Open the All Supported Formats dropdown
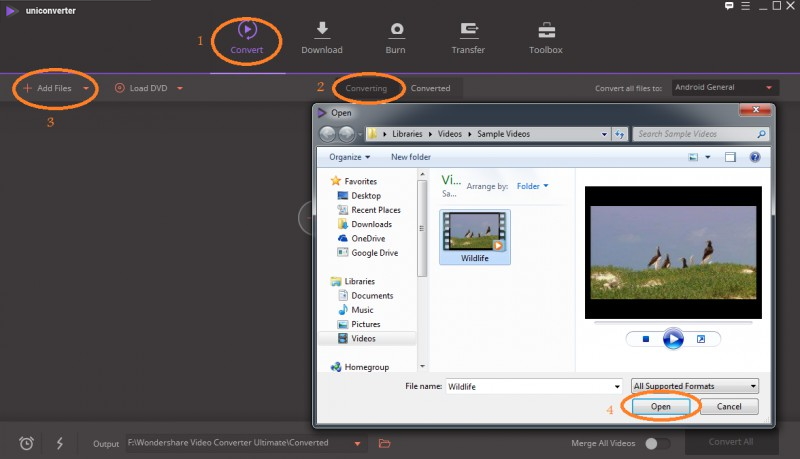 [x=694, y=386]
